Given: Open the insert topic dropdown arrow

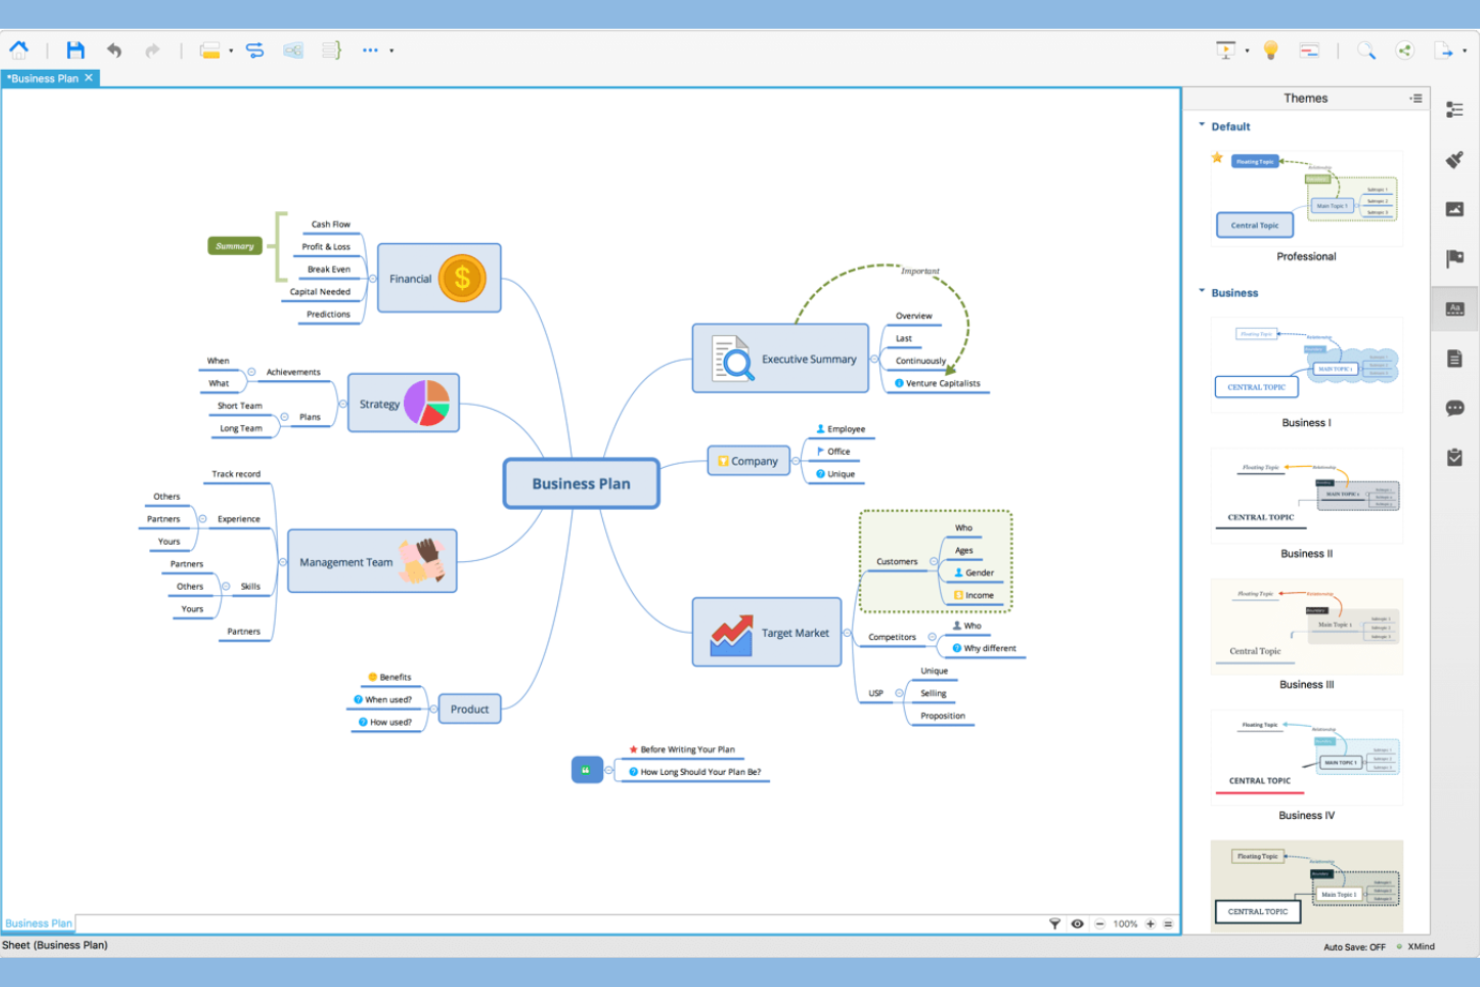Looking at the screenshot, I should (x=231, y=50).
